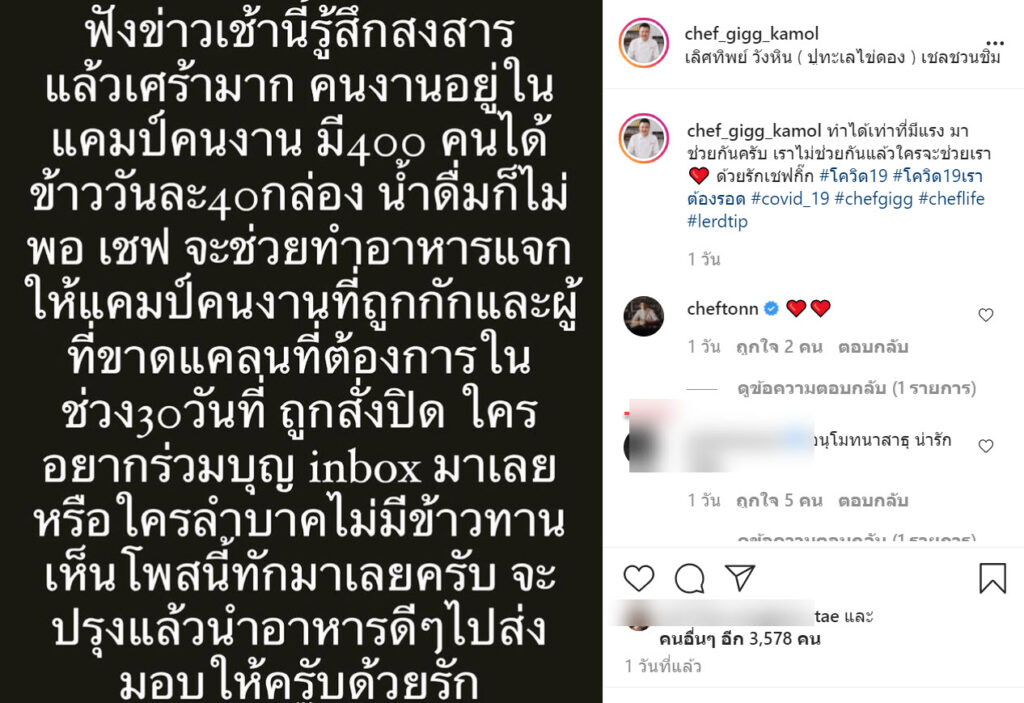This screenshot has height=703, width=1024.
Task: Reply to the อนุโมทนาสาธุ comment via ตอบกลับ
Action: [873, 500]
